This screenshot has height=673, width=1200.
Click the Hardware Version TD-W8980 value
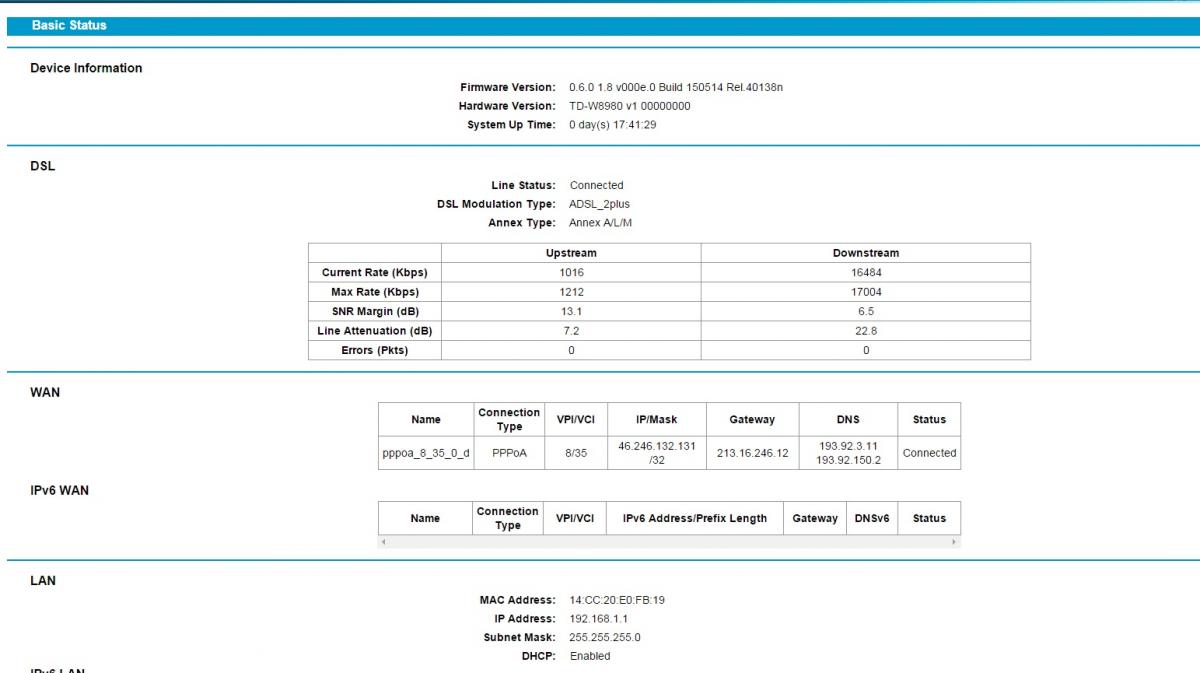pyautogui.click(x=629, y=106)
